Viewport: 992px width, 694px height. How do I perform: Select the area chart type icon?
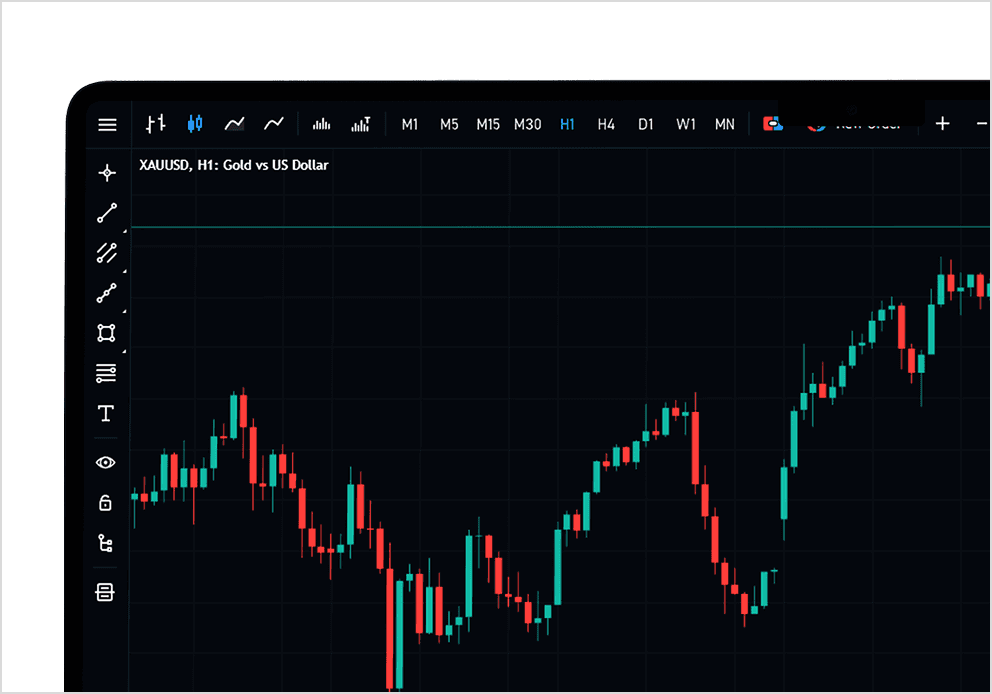click(x=235, y=123)
